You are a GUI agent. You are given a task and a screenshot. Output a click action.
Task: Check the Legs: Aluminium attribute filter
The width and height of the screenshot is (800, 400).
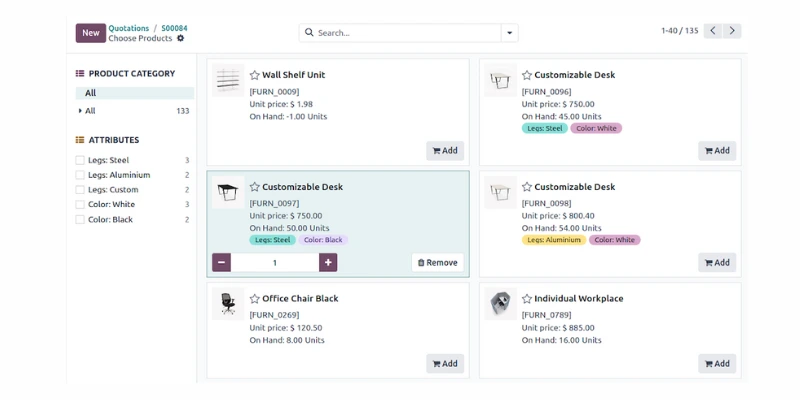coord(80,175)
